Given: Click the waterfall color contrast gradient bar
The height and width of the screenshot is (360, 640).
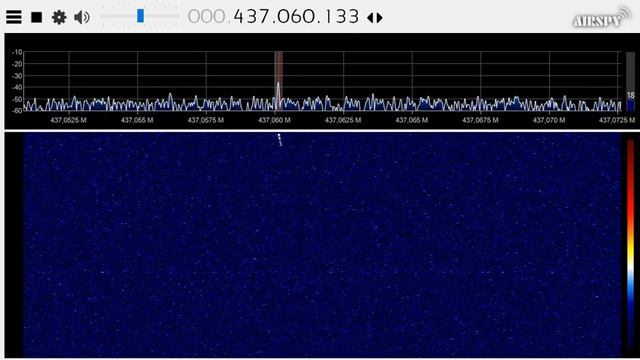Looking at the screenshot, I should coord(631,245).
